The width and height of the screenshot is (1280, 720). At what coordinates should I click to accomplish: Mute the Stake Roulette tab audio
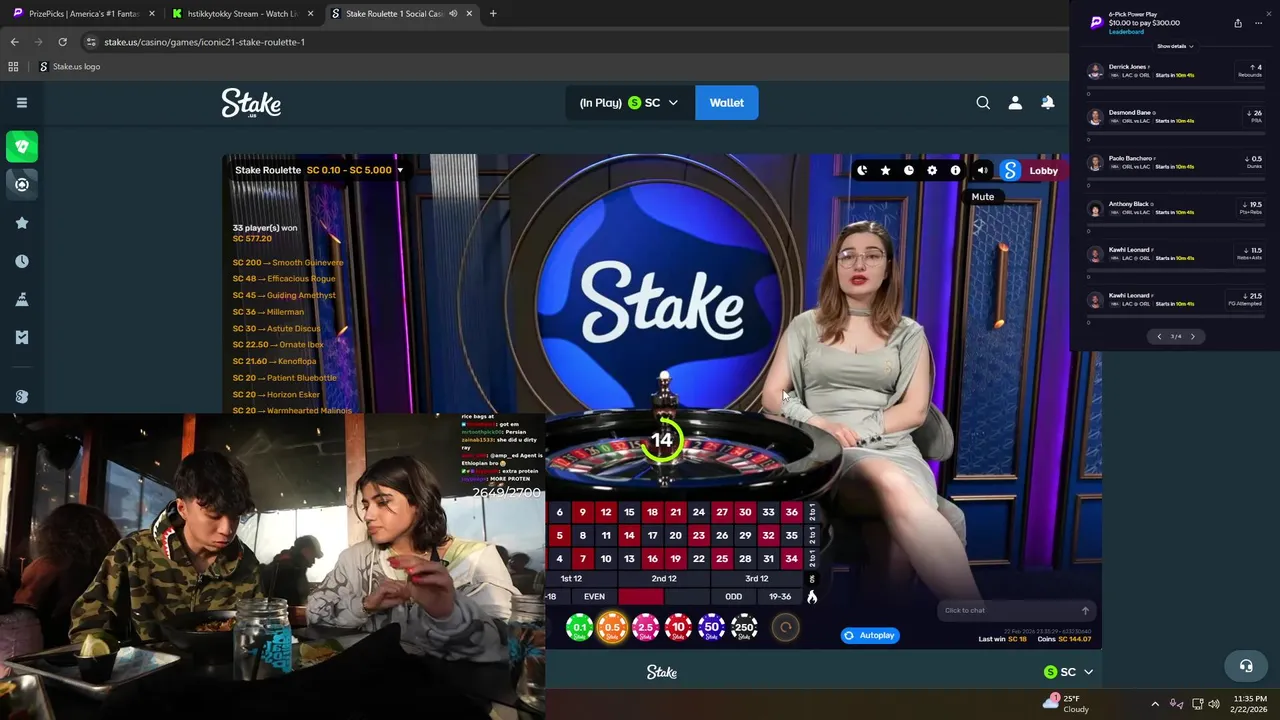[x=453, y=14]
